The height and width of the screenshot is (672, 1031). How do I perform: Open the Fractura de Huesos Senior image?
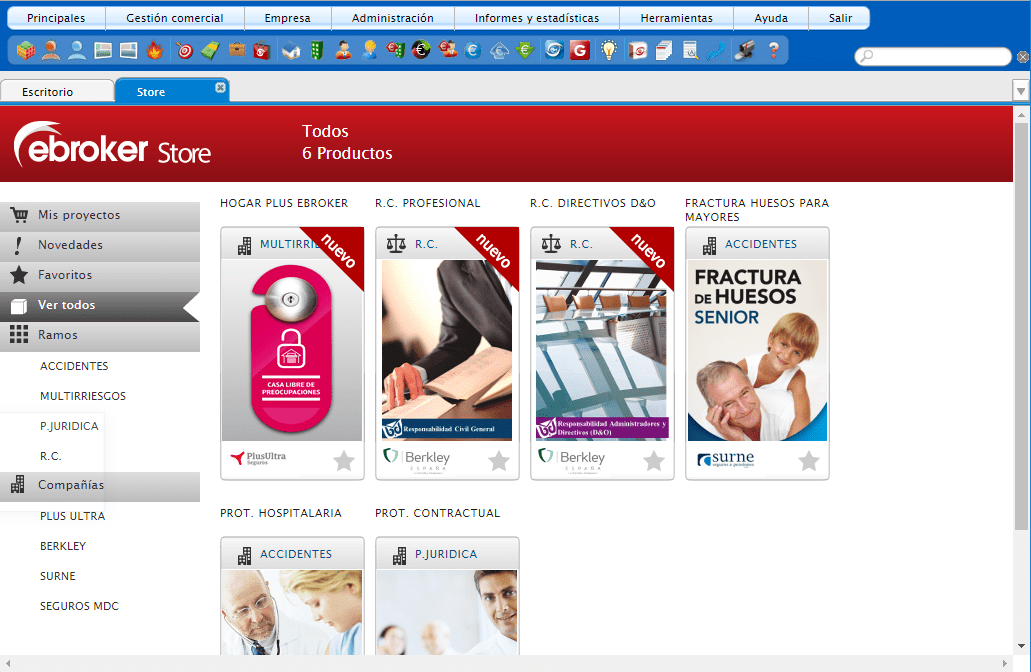click(x=757, y=350)
